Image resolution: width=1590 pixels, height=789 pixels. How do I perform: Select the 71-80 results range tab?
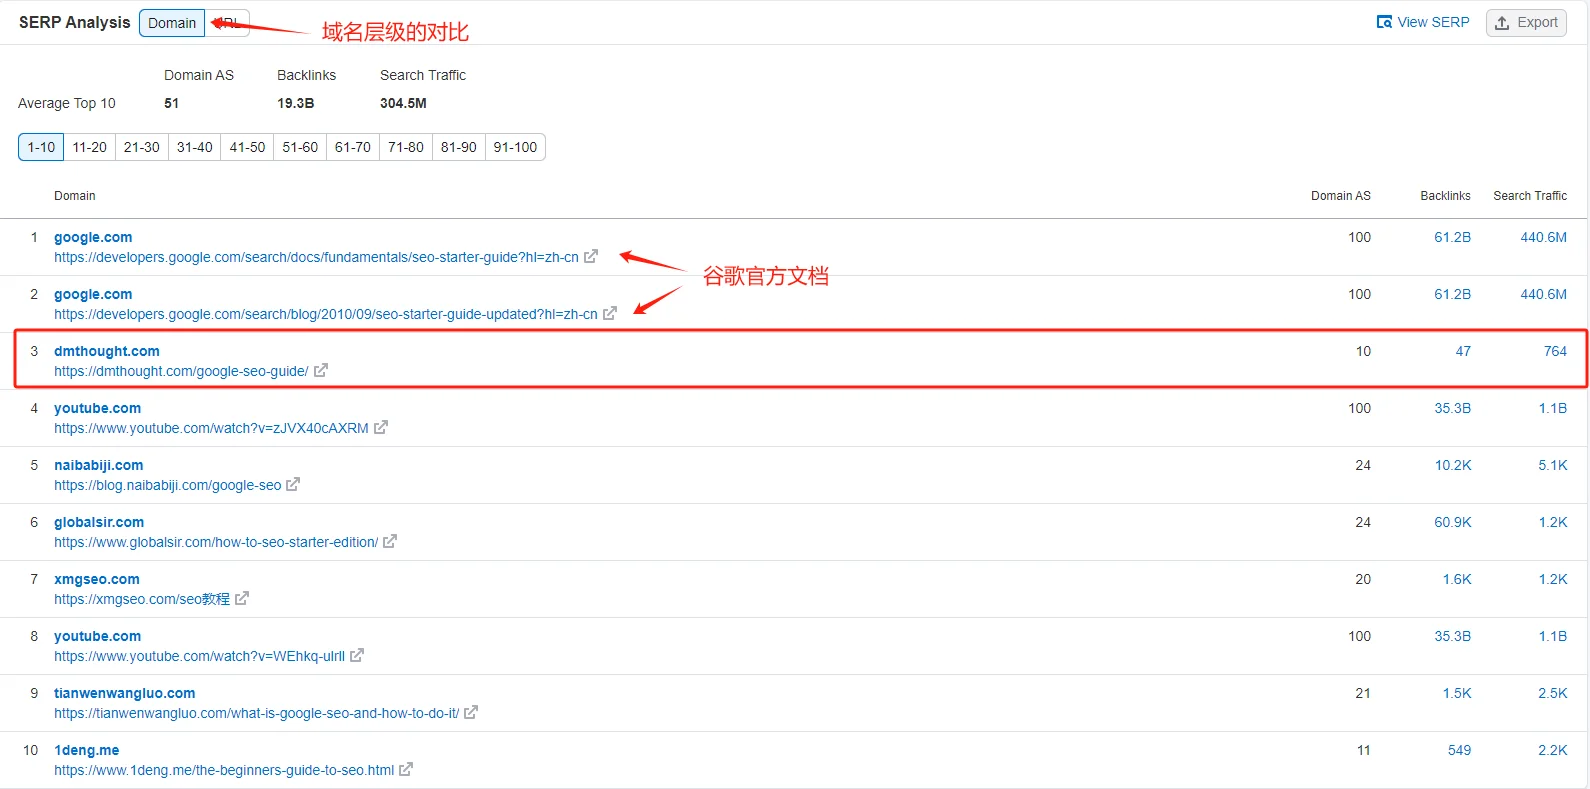pyautogui.click(x=406, y=147)
